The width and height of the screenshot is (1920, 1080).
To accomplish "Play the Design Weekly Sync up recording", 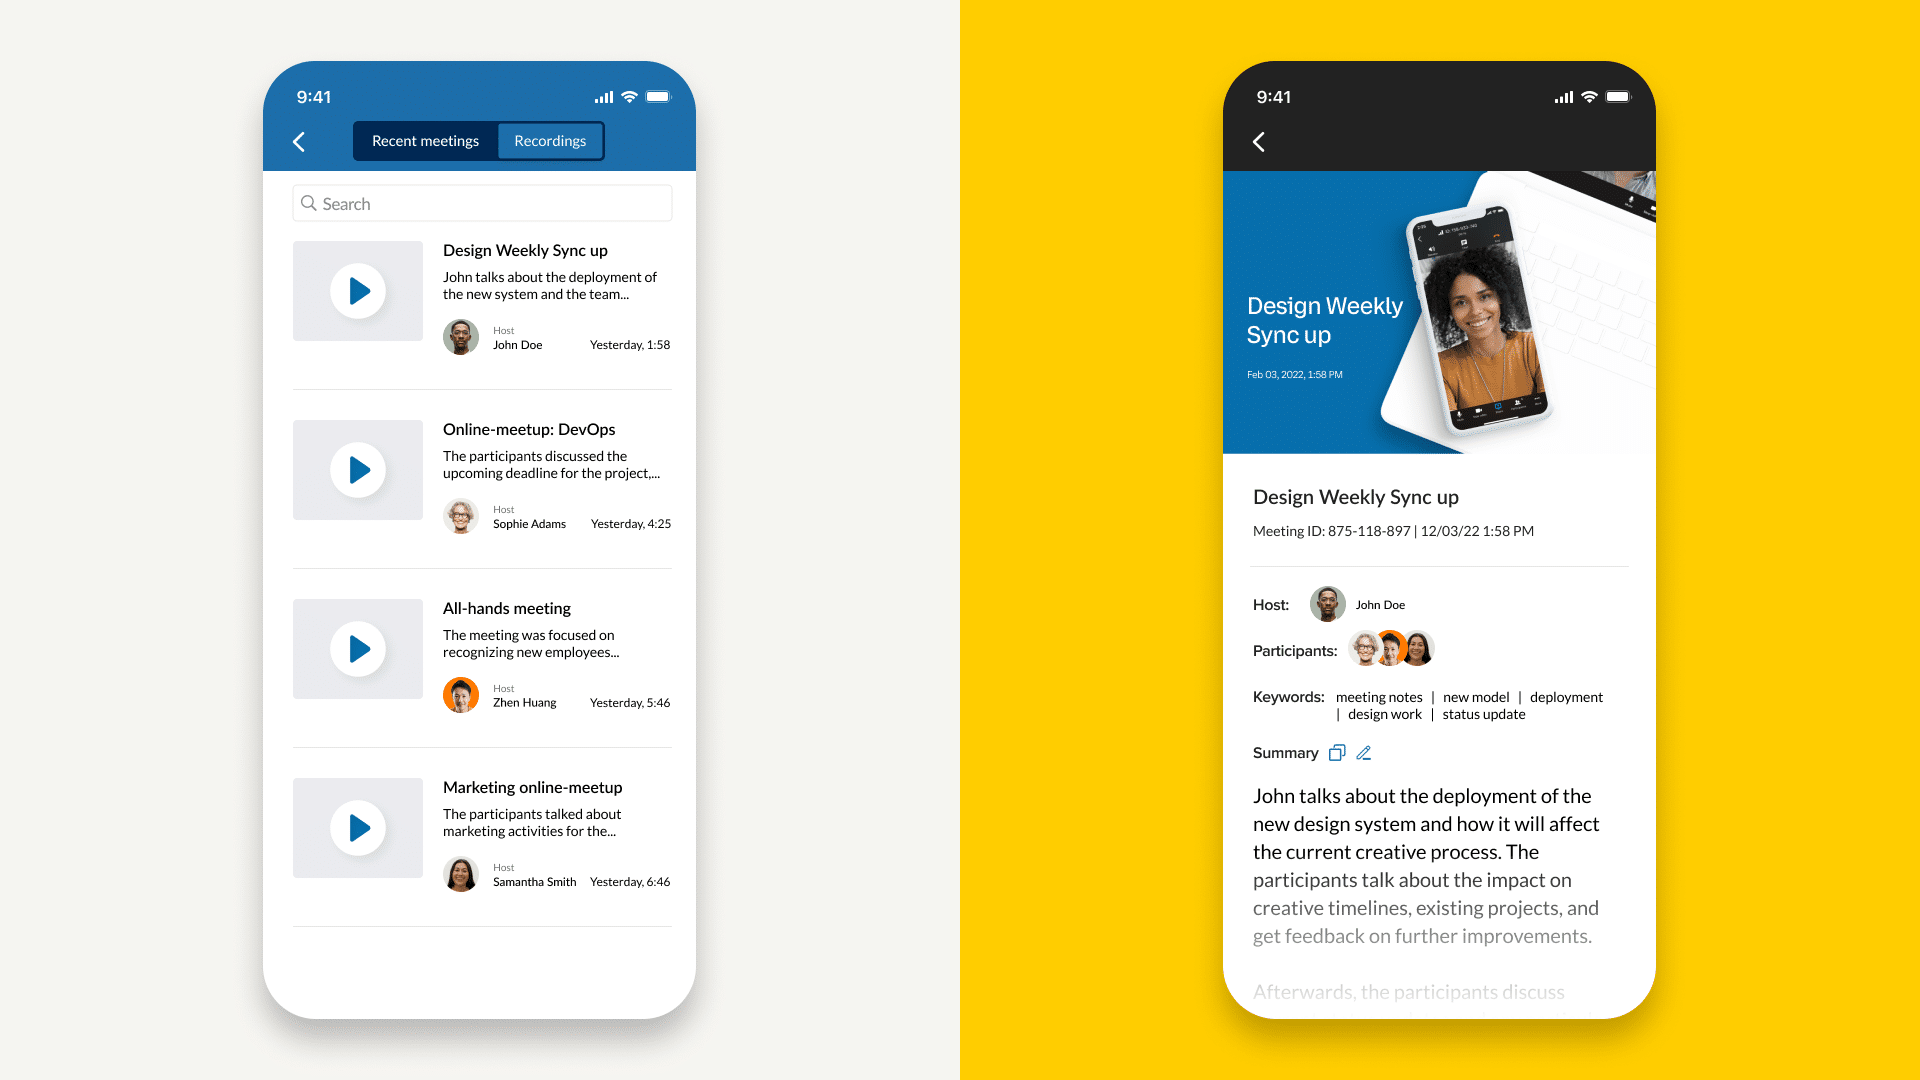I will point(359,290).
